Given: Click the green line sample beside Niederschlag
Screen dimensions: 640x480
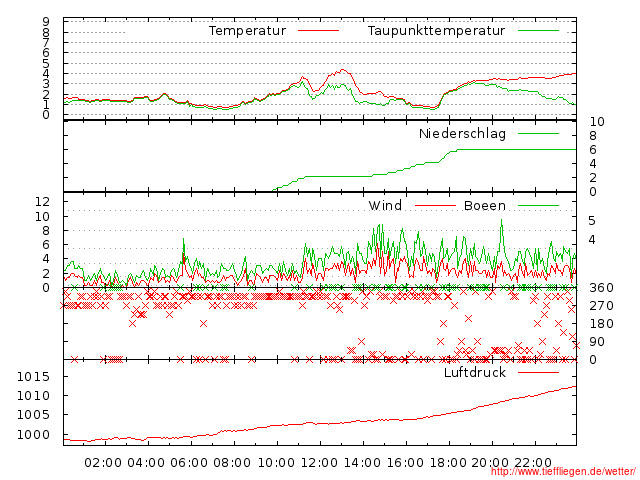Looking at the screenshot, I should pyautogui.click(x=538, y=134).
